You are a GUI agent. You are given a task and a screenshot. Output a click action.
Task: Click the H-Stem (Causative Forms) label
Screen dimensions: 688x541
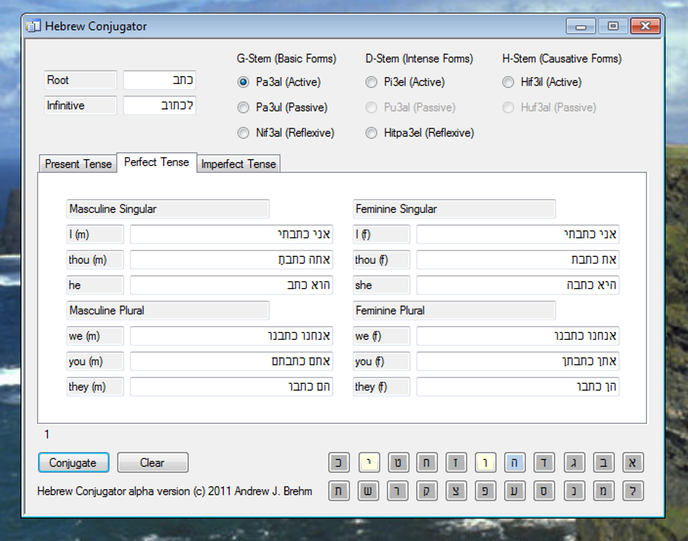[562, 59]
